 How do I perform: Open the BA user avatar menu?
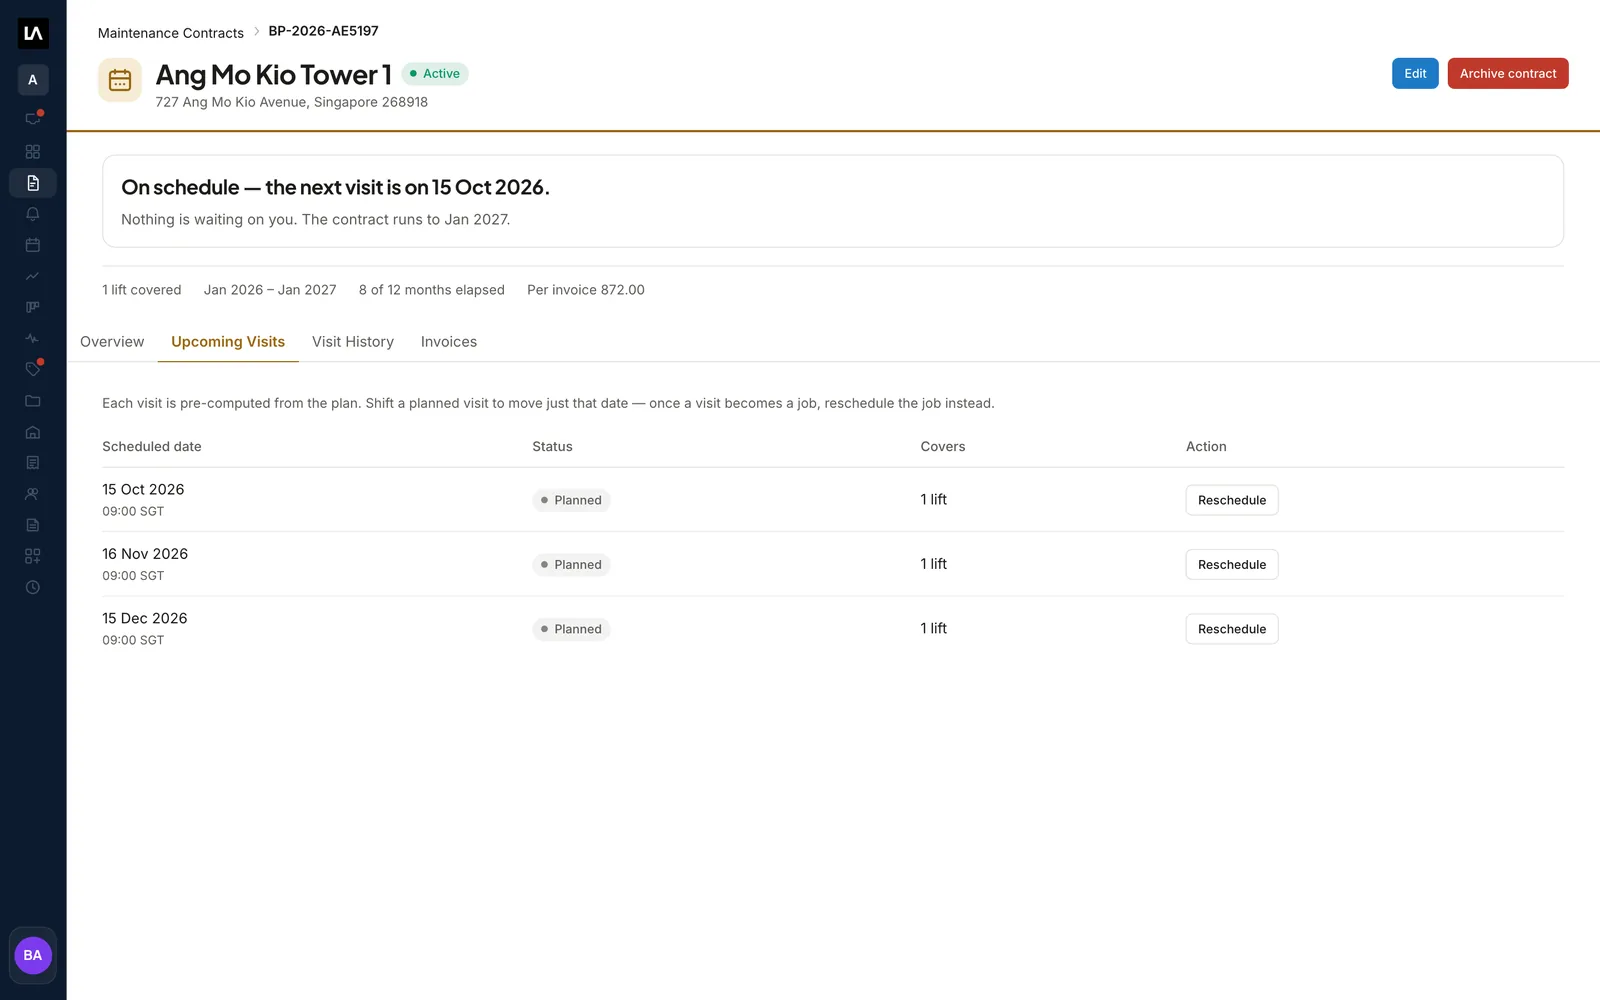[x=33, y=955]
